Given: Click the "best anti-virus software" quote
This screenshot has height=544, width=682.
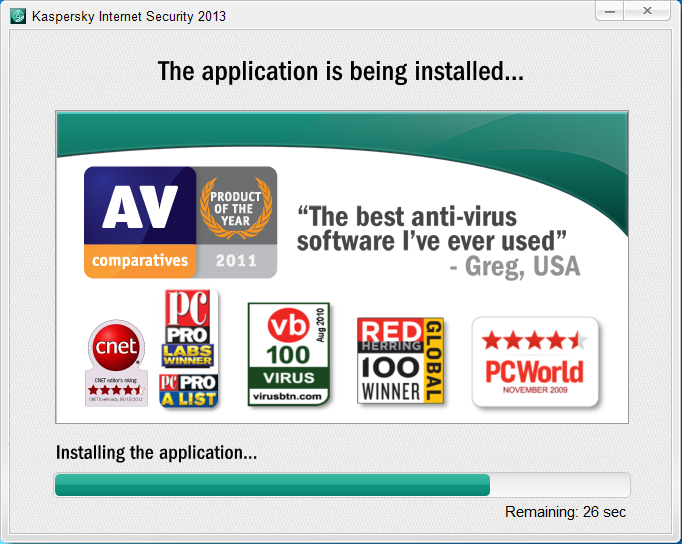Looking at the screenshot, I should (431, 229).
